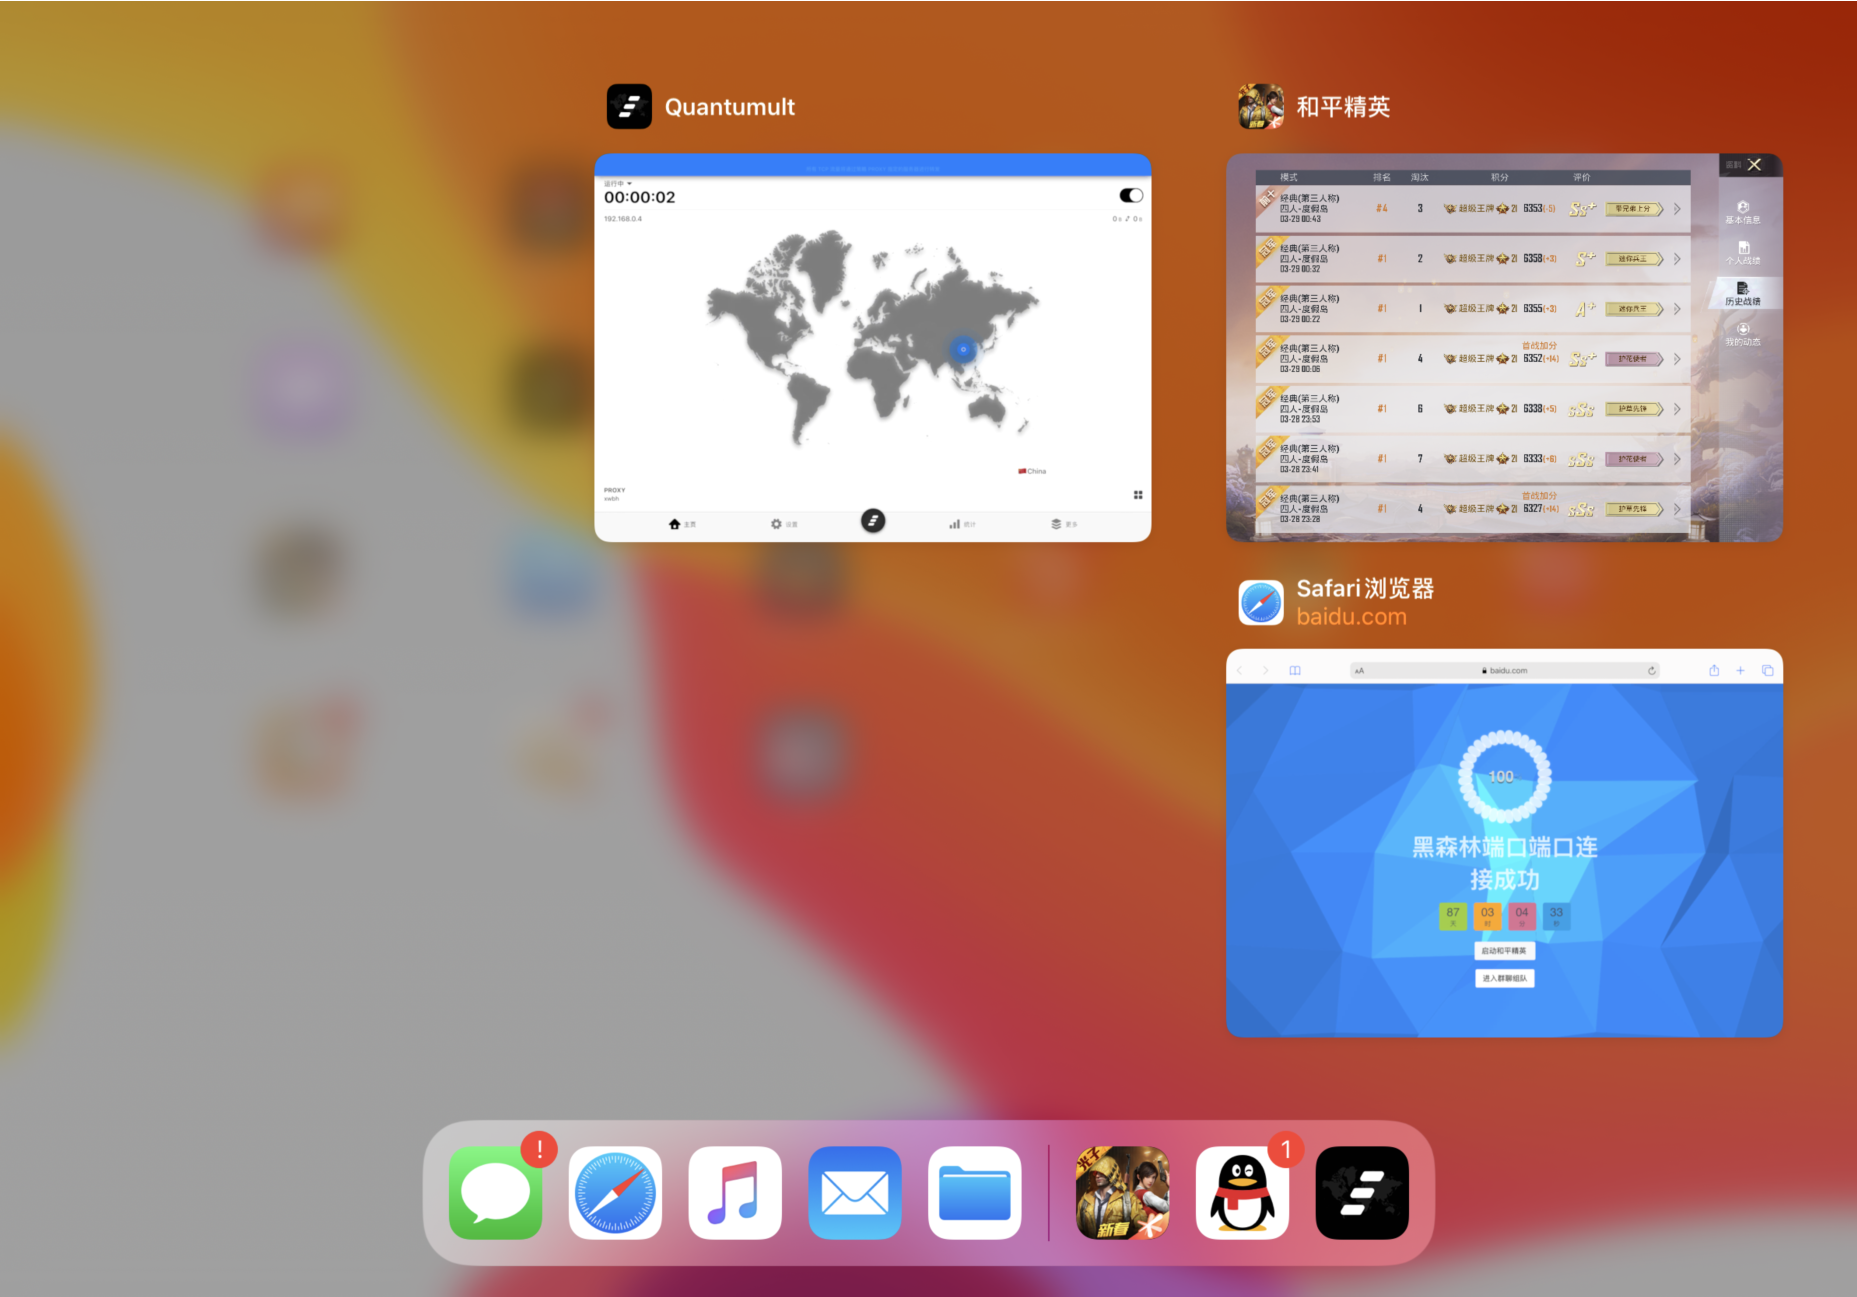This screenshot has width=1857, height=1297.
Task: Click the 100 circular progress indicator
Action: 1503,776
